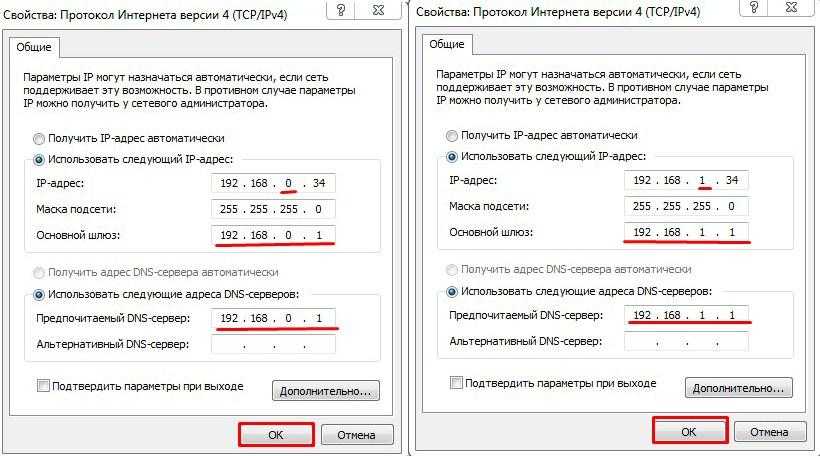The height and width of the screenshot is (456, 820).
Task: Click IP-адрес field 192.168.1.34
Action: coord(687,180)
